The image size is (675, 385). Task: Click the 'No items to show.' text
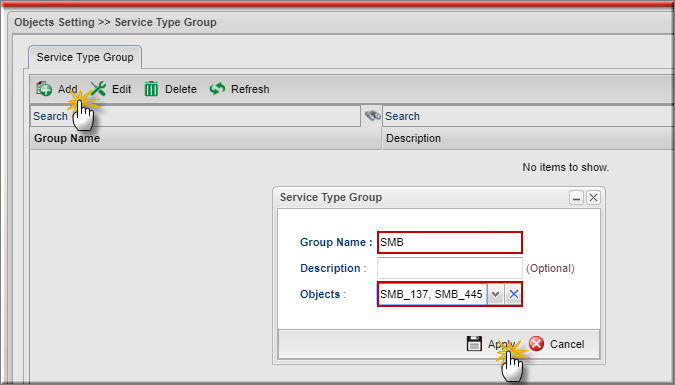point(566,167)
